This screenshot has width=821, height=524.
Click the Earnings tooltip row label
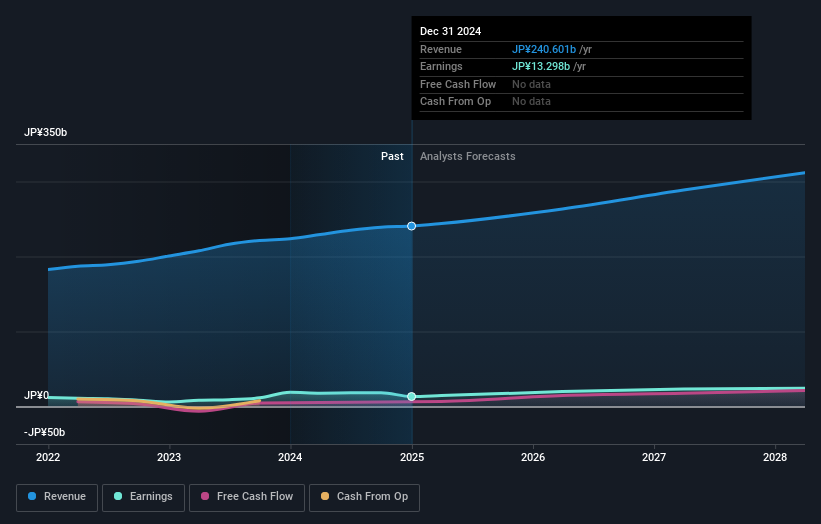[x=441, y=66]
